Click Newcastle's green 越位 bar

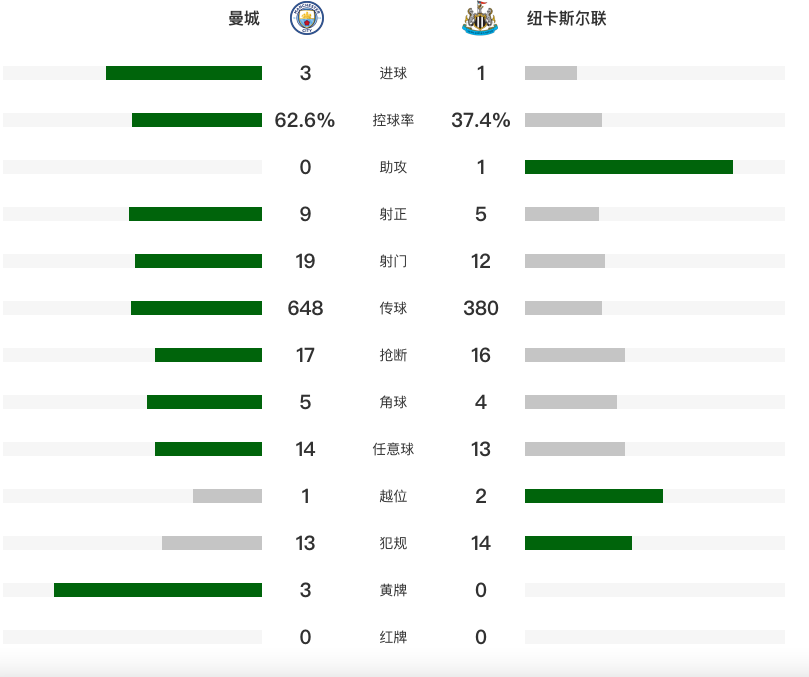[x=593, y=496]
